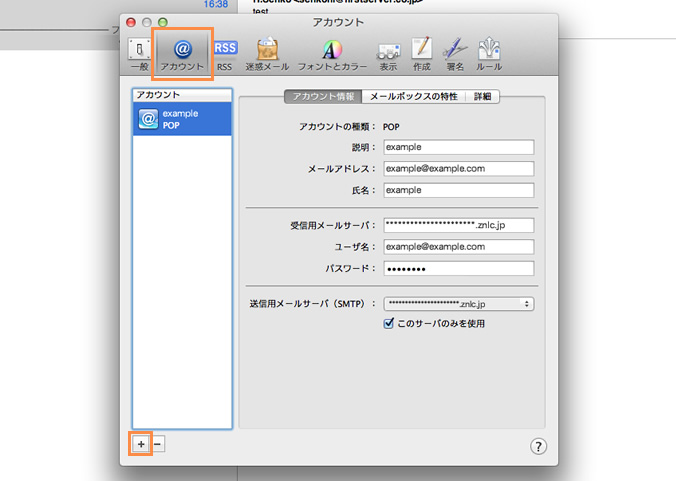Open the ルール rules preferences
676x481 pixels.
[x=489, y=53]
